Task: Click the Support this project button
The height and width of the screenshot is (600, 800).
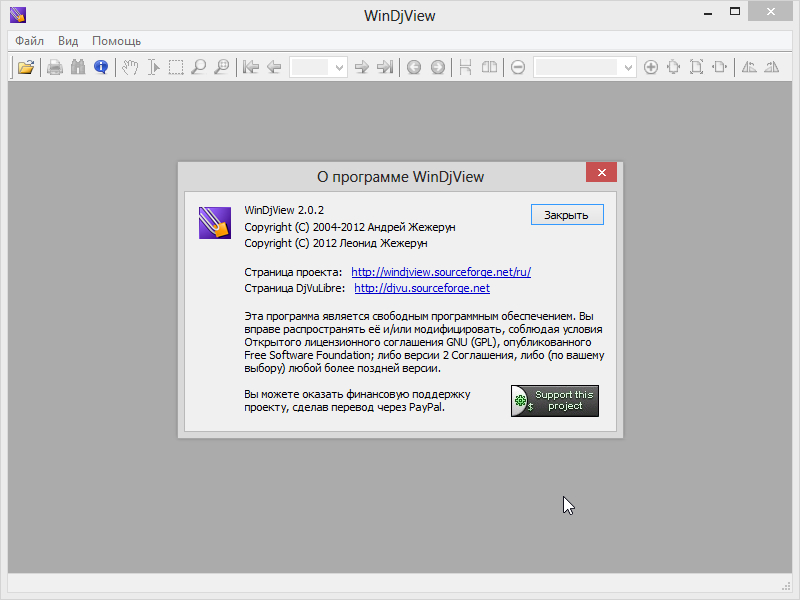Action: click(554, 400)
